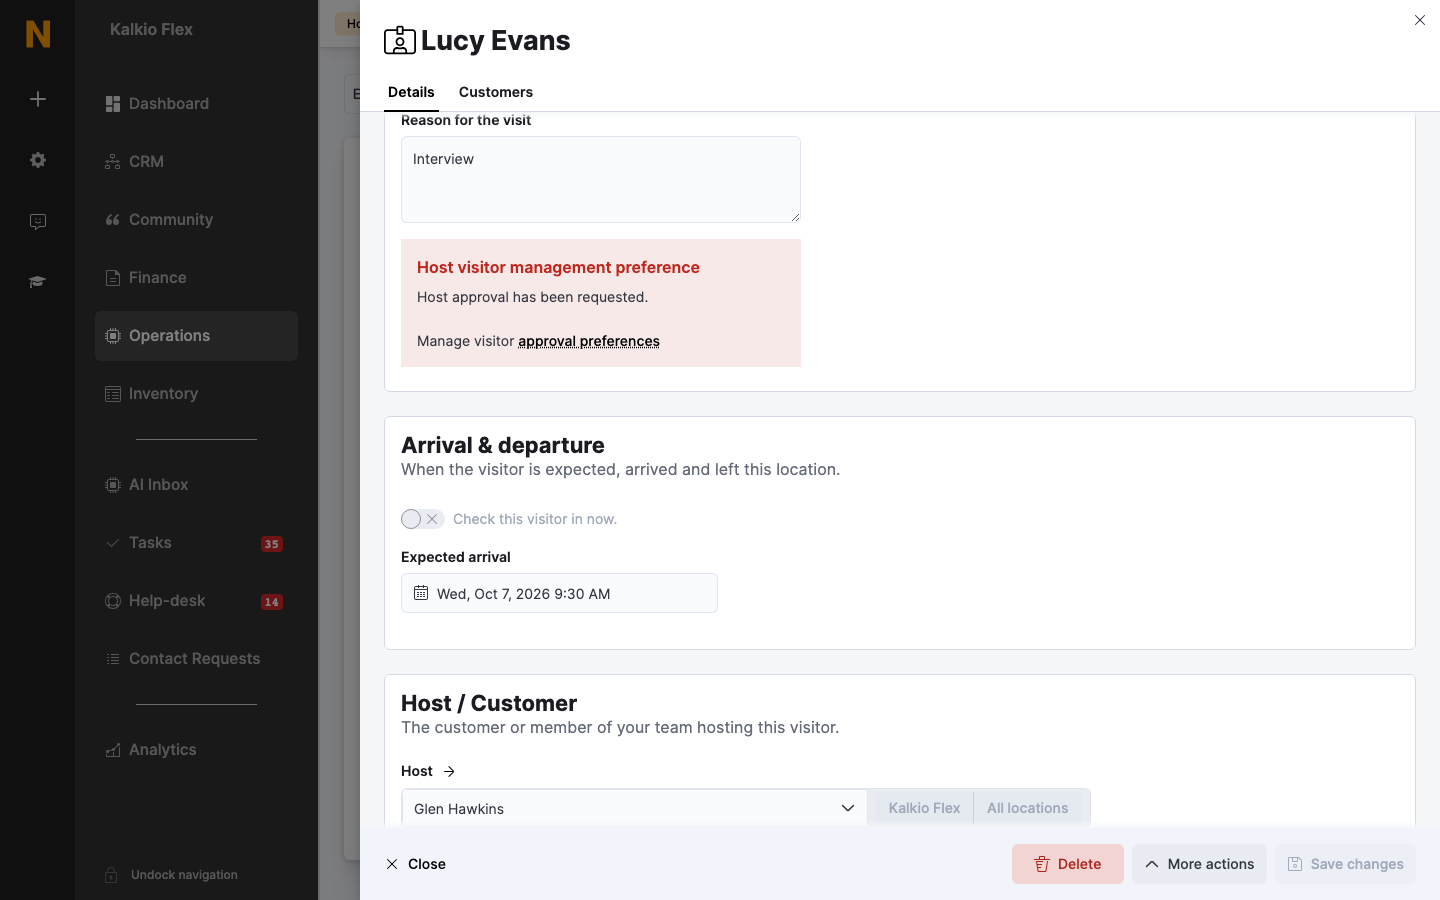The width and height of the screenshot is (1440, 900).
Task: Click Undock navigation lock icon
Action: (x=112, y=875)
